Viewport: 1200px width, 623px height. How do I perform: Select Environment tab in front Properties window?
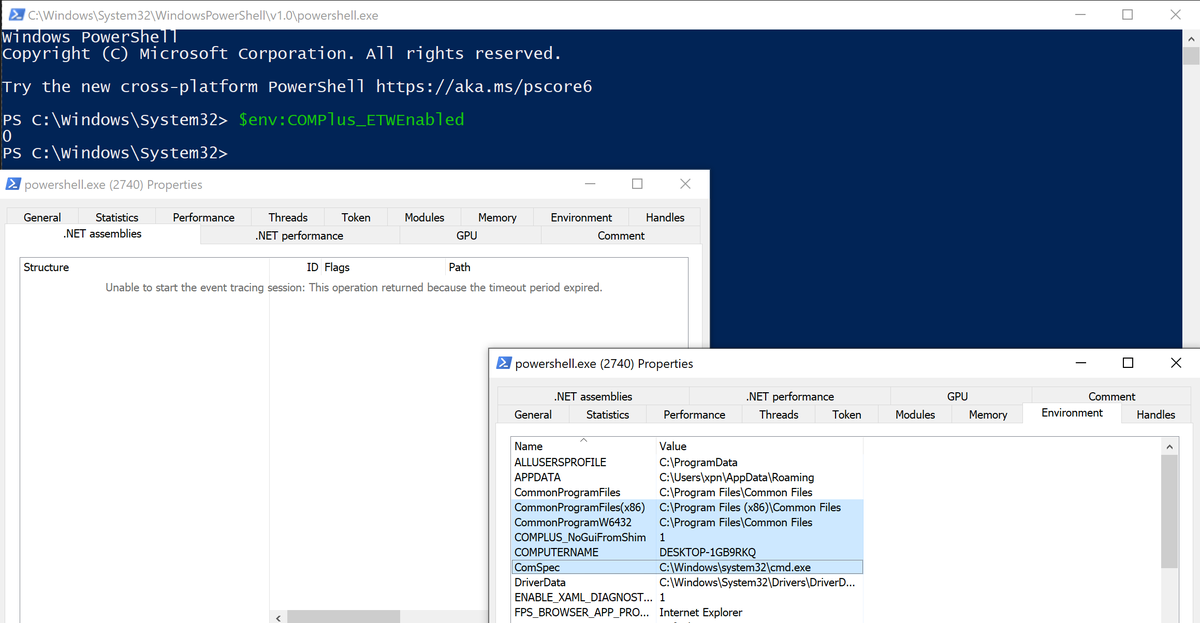pos(1072,413)
